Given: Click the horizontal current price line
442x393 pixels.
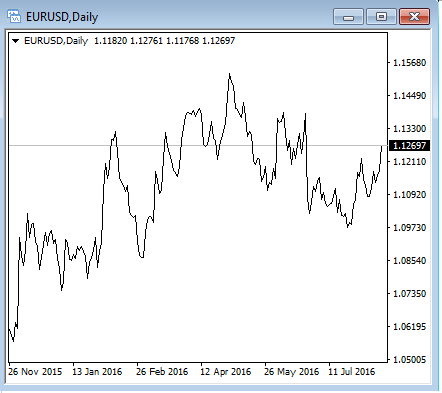Looking at the screenshot, I should (198, 146).
